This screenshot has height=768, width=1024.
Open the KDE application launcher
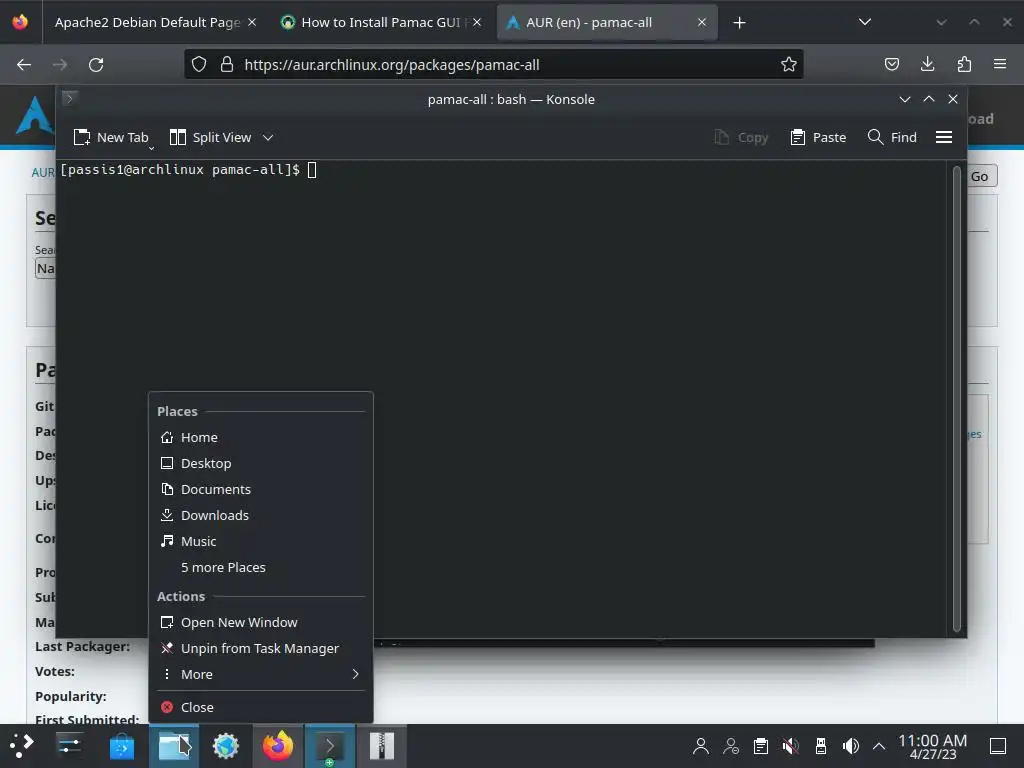[x=21, y=745]
